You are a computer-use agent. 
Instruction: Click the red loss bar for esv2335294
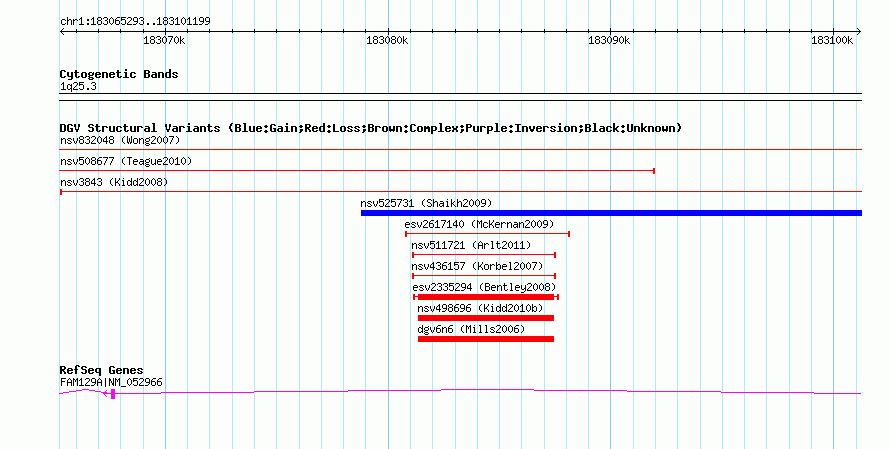pos(486,297)
